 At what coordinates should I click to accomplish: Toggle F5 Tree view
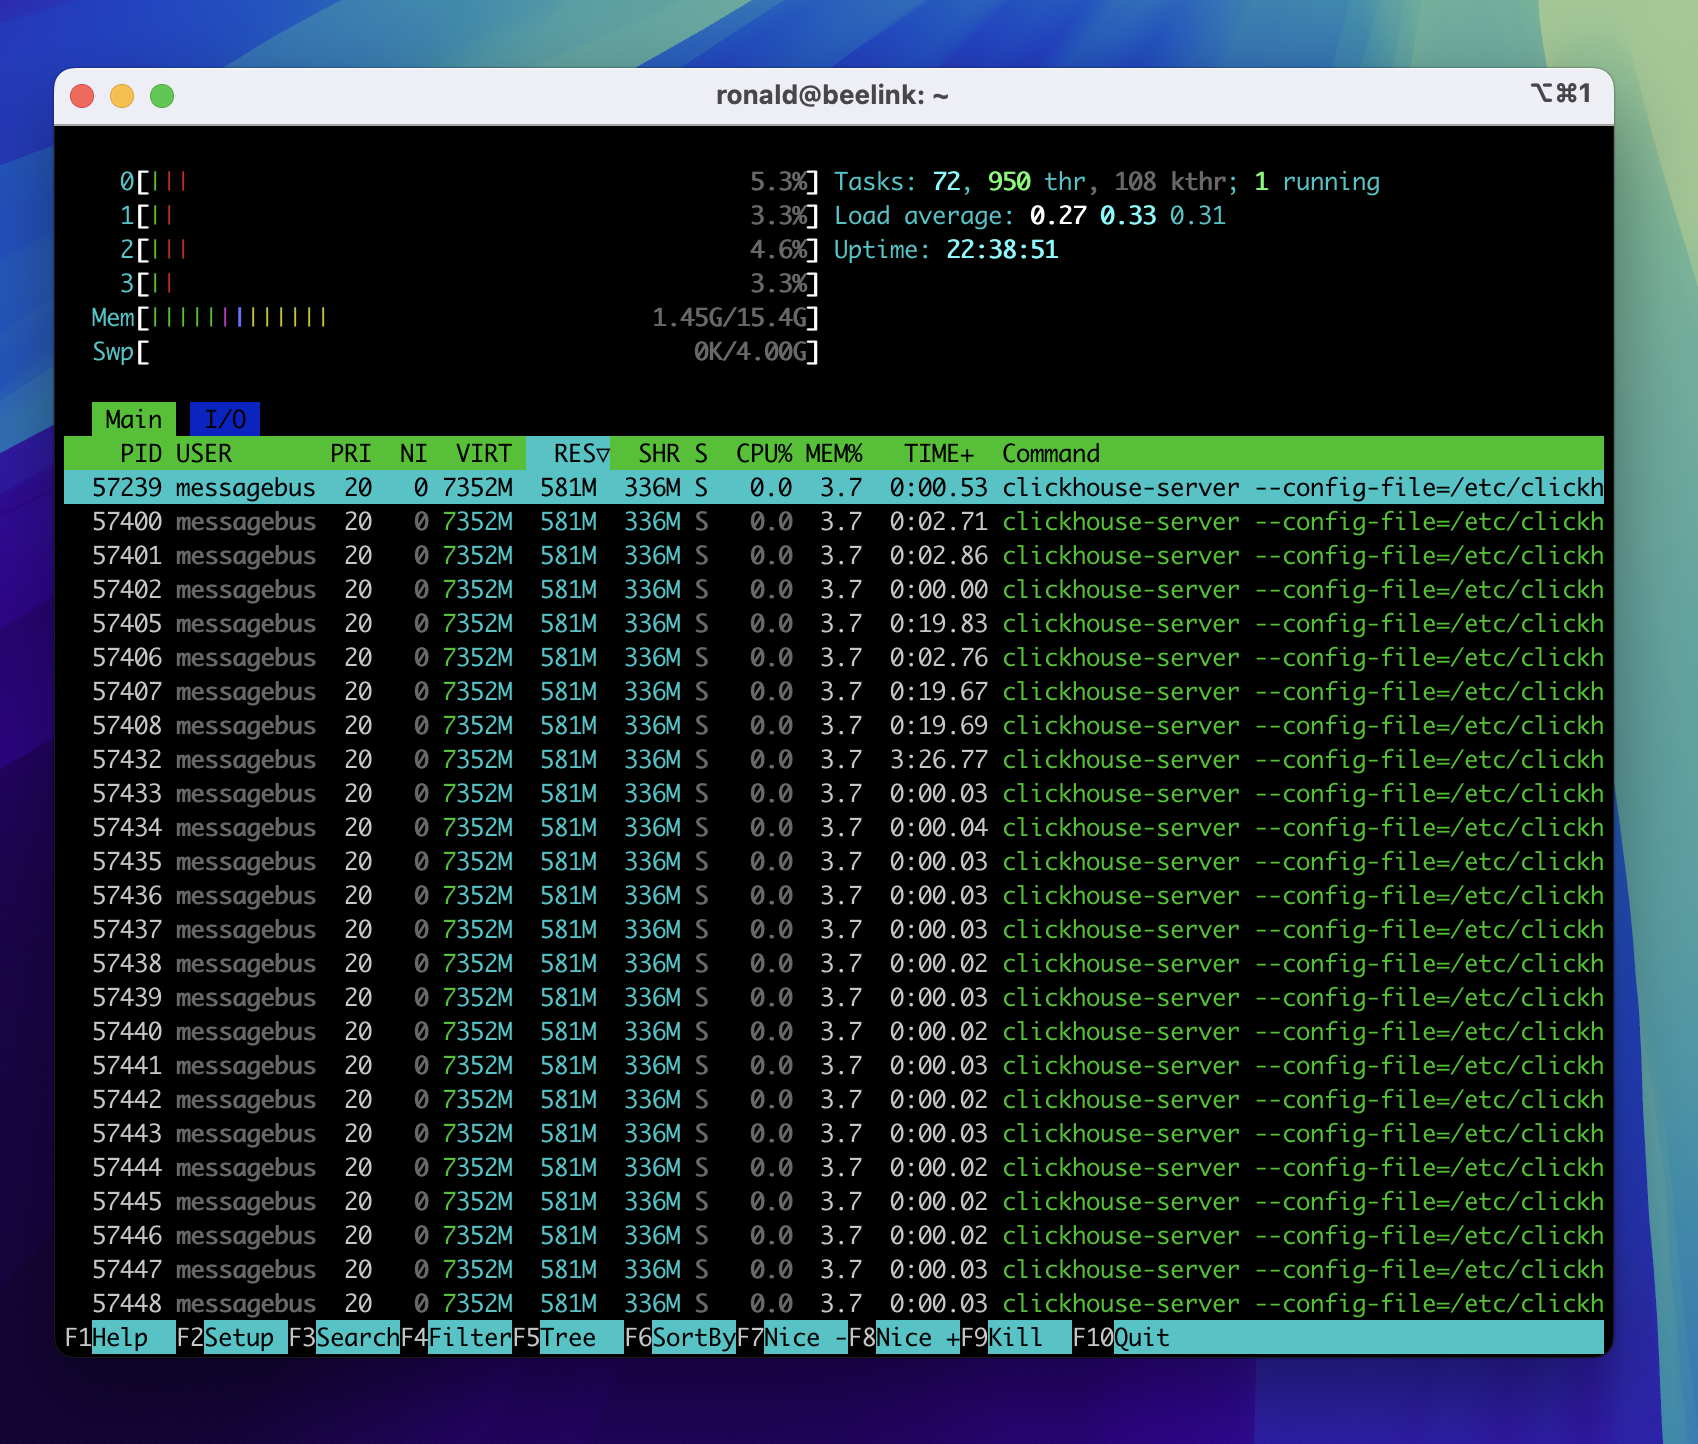pyautogui.click(x=568, y=1337)
